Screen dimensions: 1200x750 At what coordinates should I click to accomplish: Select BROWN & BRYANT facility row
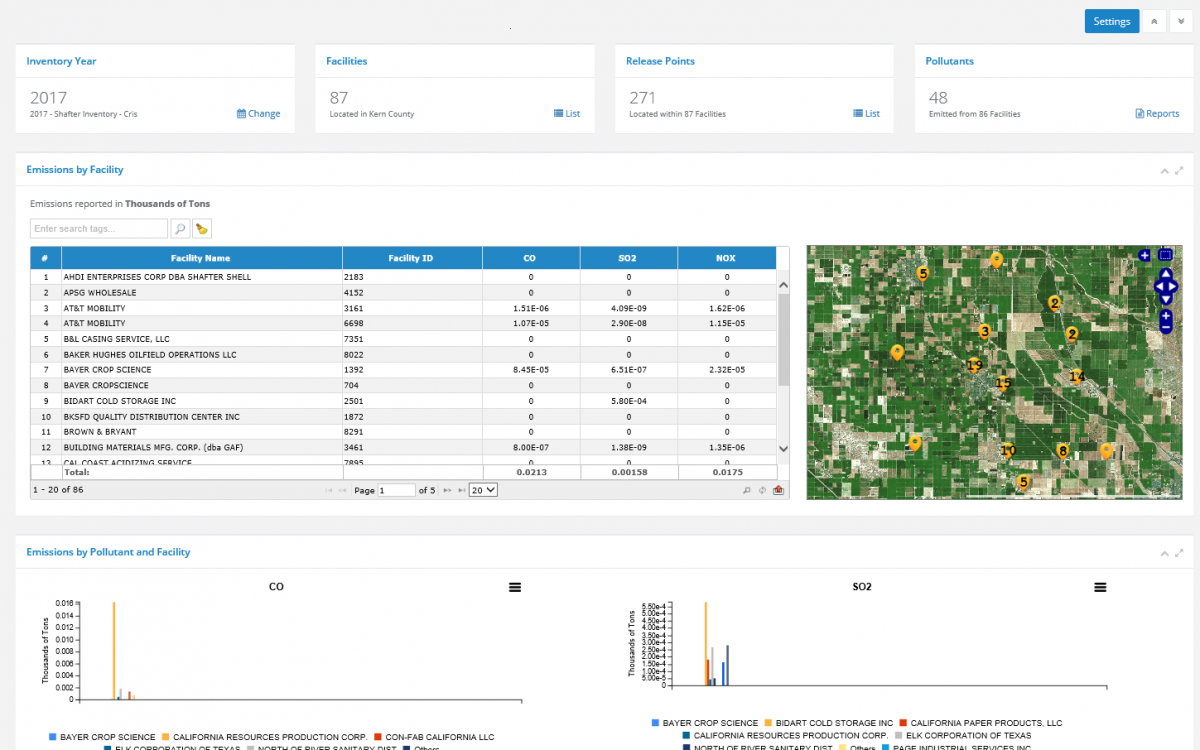403,432
